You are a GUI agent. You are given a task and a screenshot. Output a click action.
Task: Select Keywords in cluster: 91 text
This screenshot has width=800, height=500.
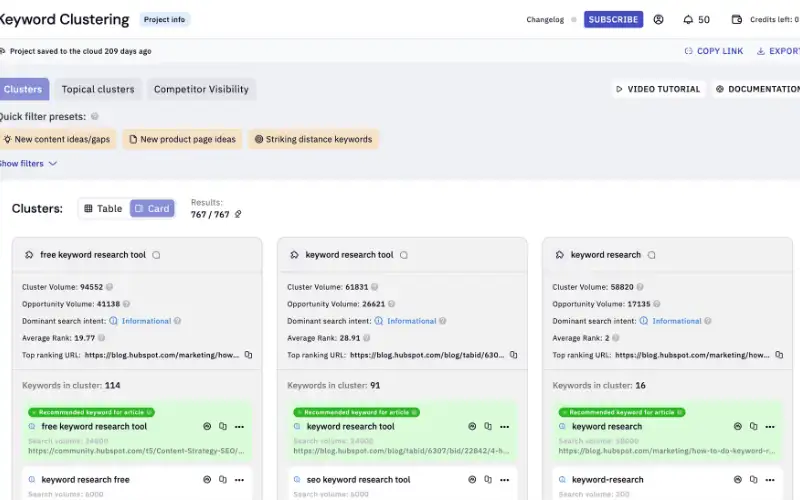click(334, 386)
